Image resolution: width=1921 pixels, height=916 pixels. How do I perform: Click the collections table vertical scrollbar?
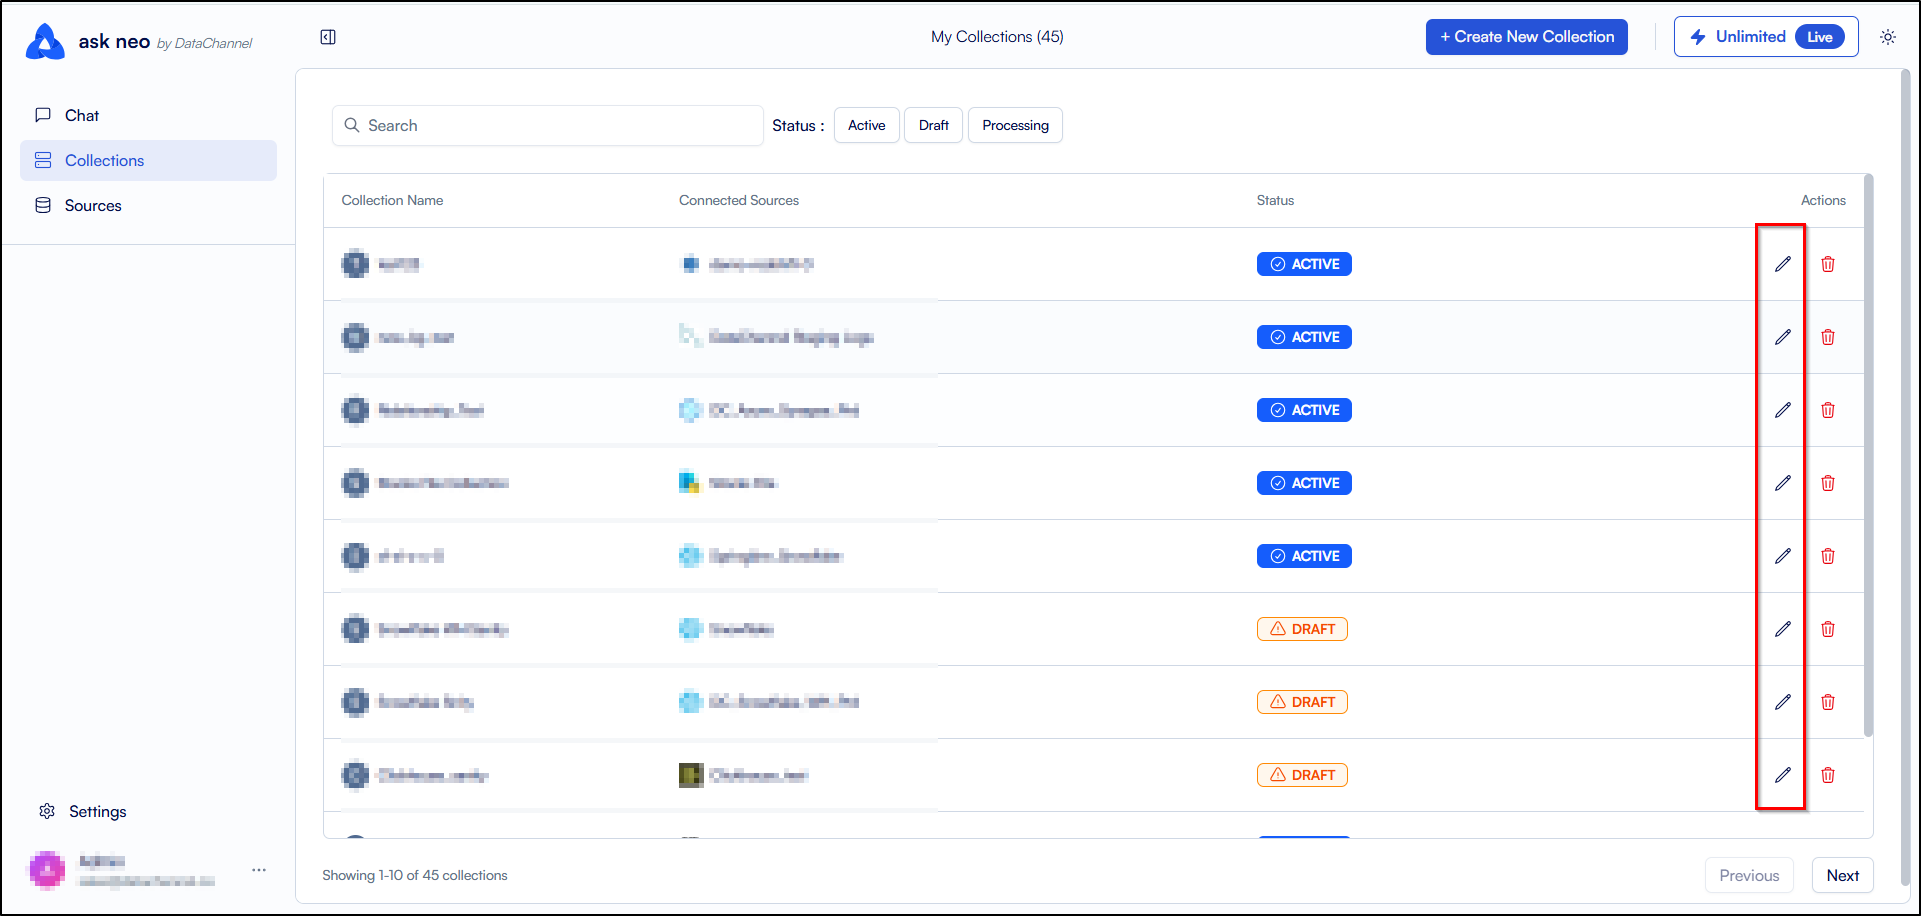1868,455
